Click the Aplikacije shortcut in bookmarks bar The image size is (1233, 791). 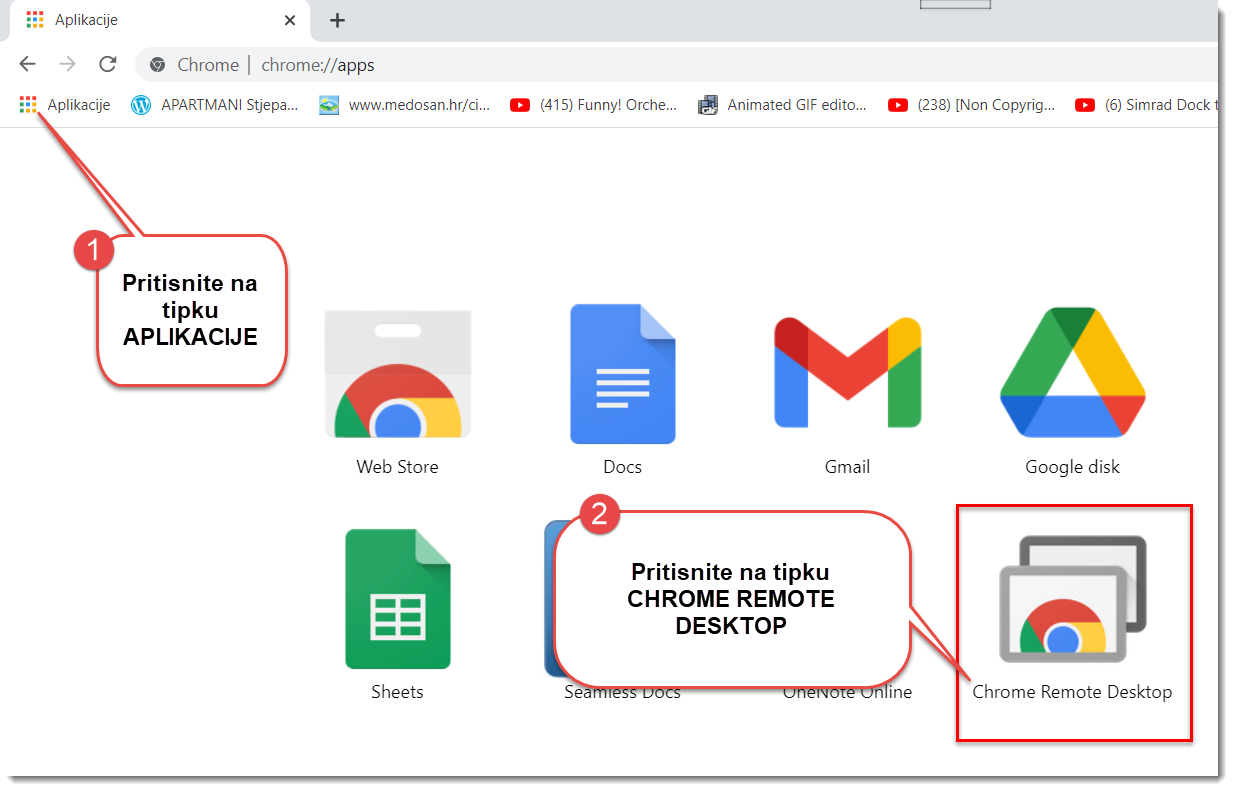pyautogui.click(x=65, y=105)
